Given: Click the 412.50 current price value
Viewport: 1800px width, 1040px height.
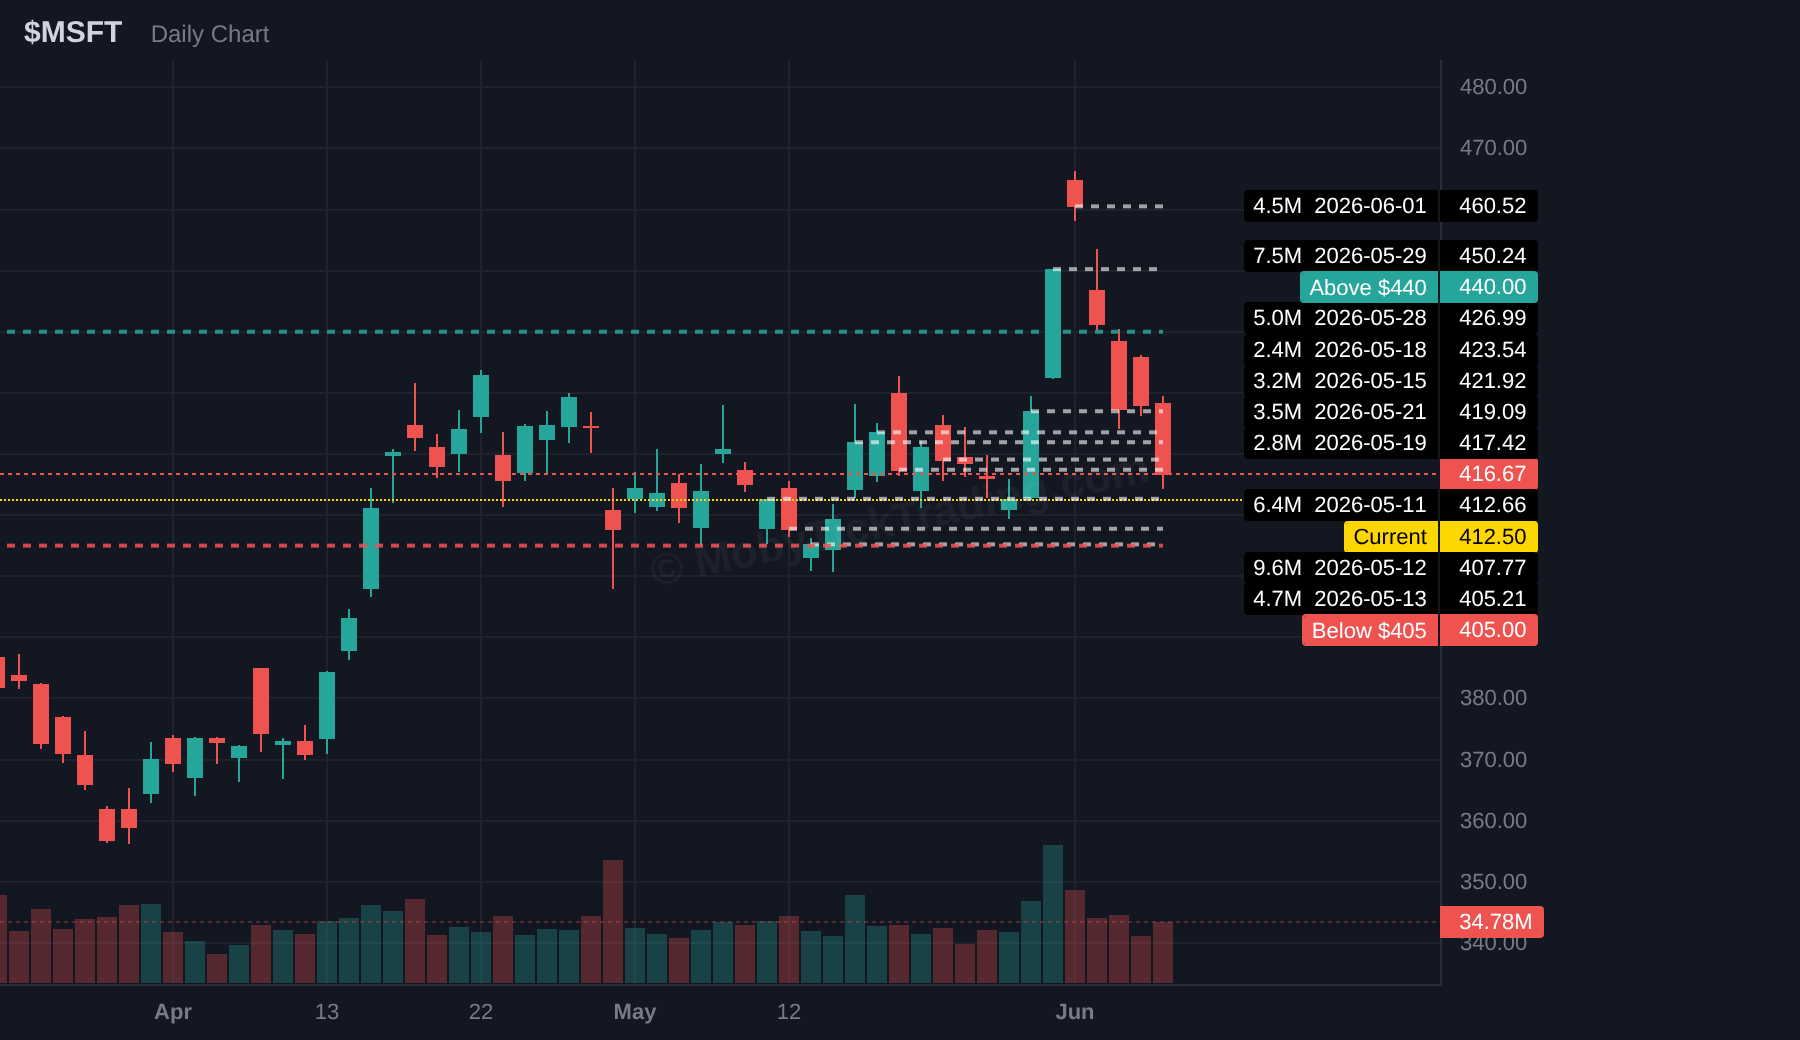Looking at the screenshot, I should tap(1489, 537).
